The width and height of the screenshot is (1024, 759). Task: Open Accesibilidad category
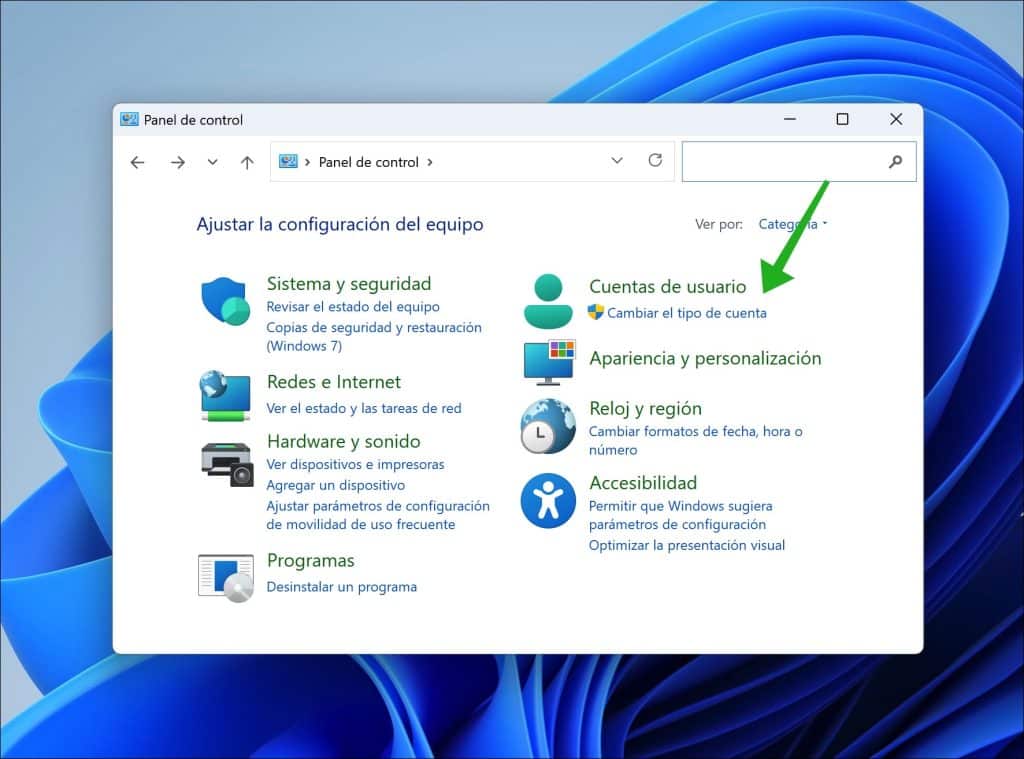pos(643,483)
